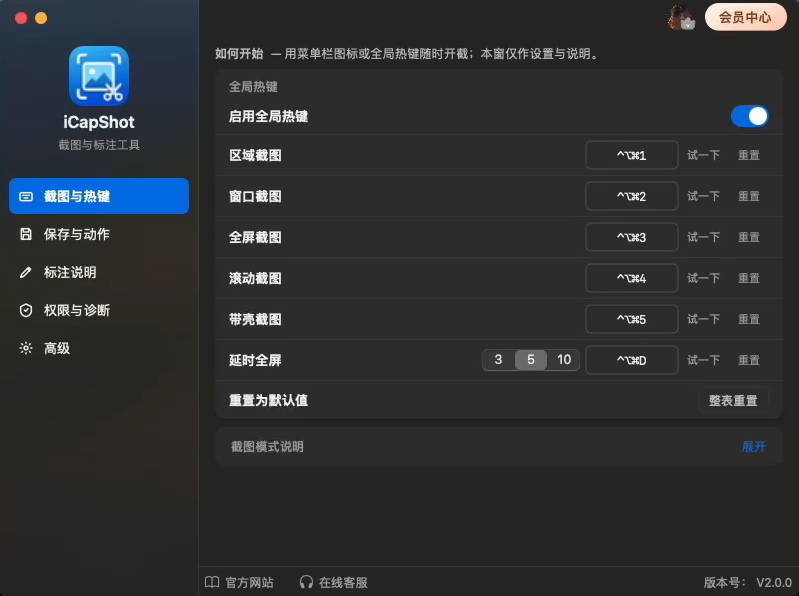
Task: Click the 截图与标注工具 subtitle text
Action: [99, 145]
